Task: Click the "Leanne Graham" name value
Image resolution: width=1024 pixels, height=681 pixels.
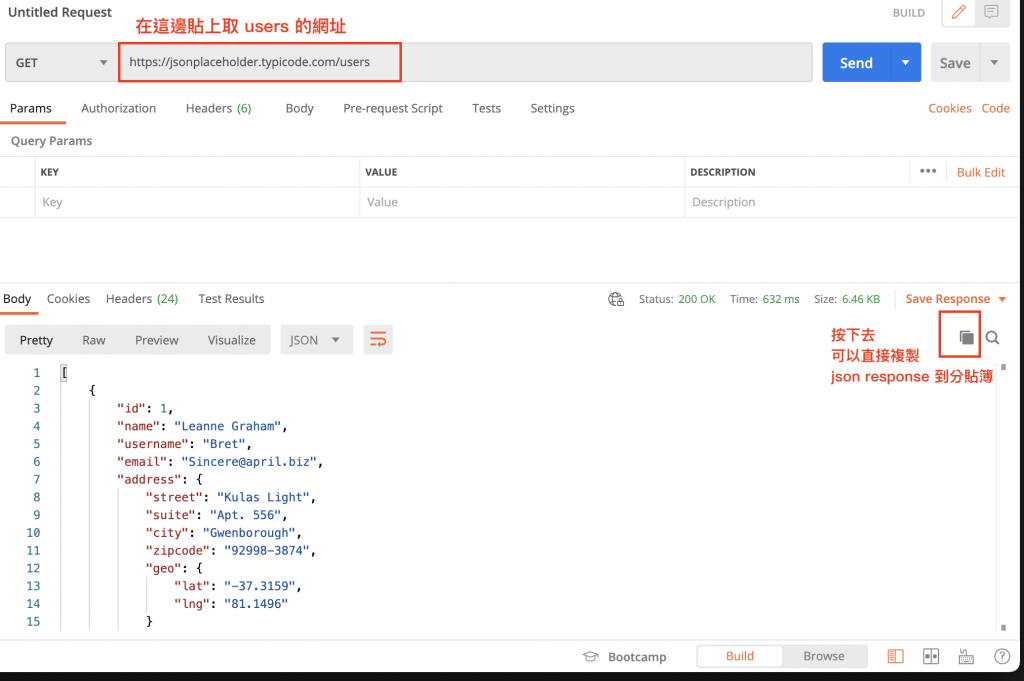Action: coord(227,426)
